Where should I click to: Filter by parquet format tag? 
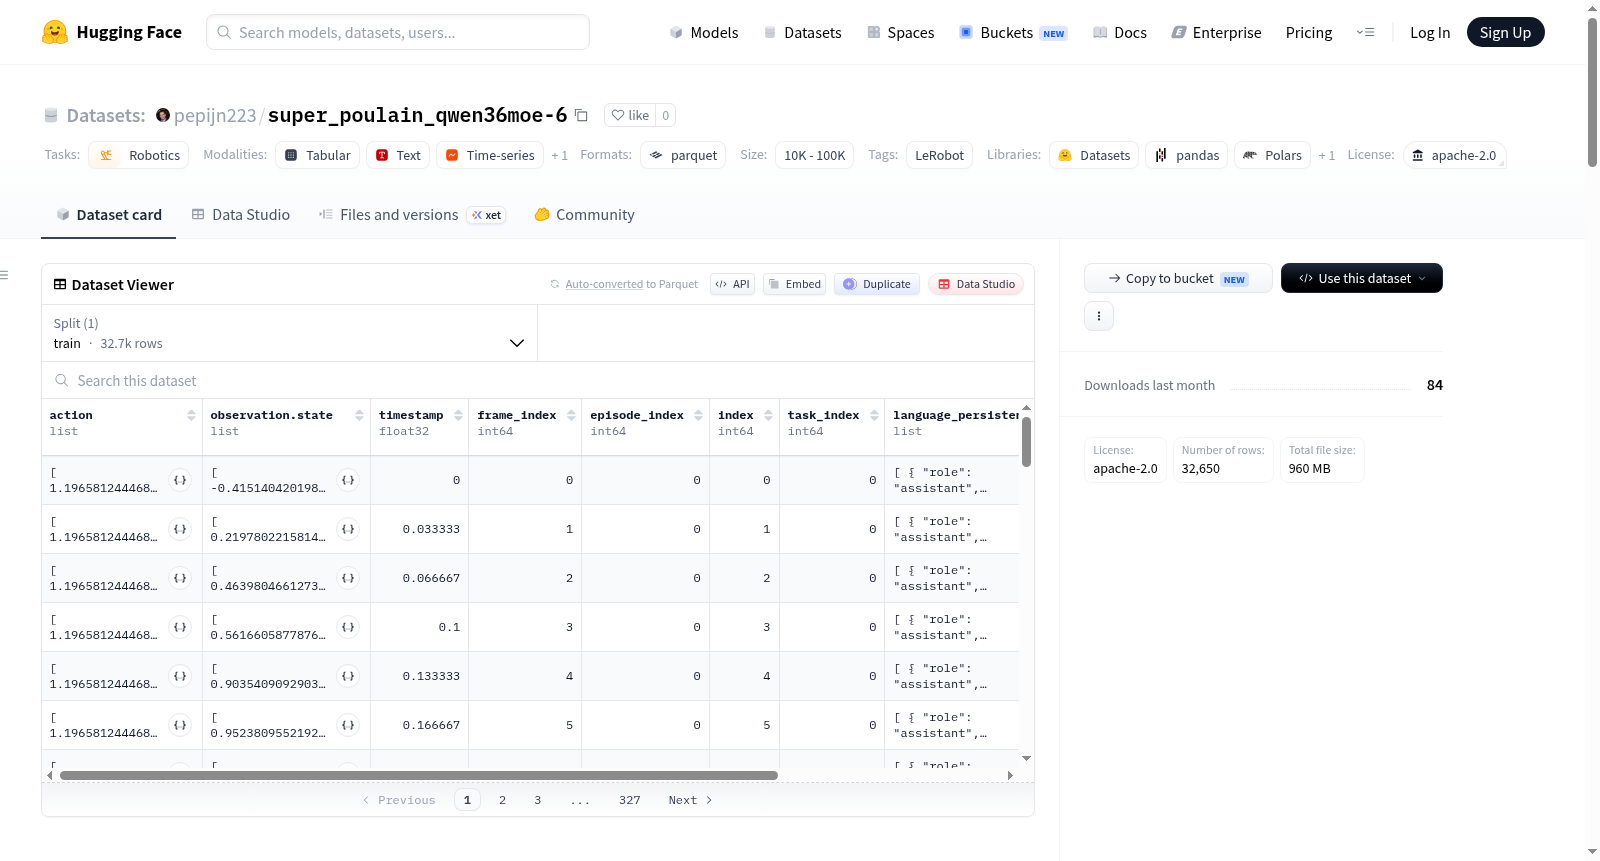pos(683,155)
